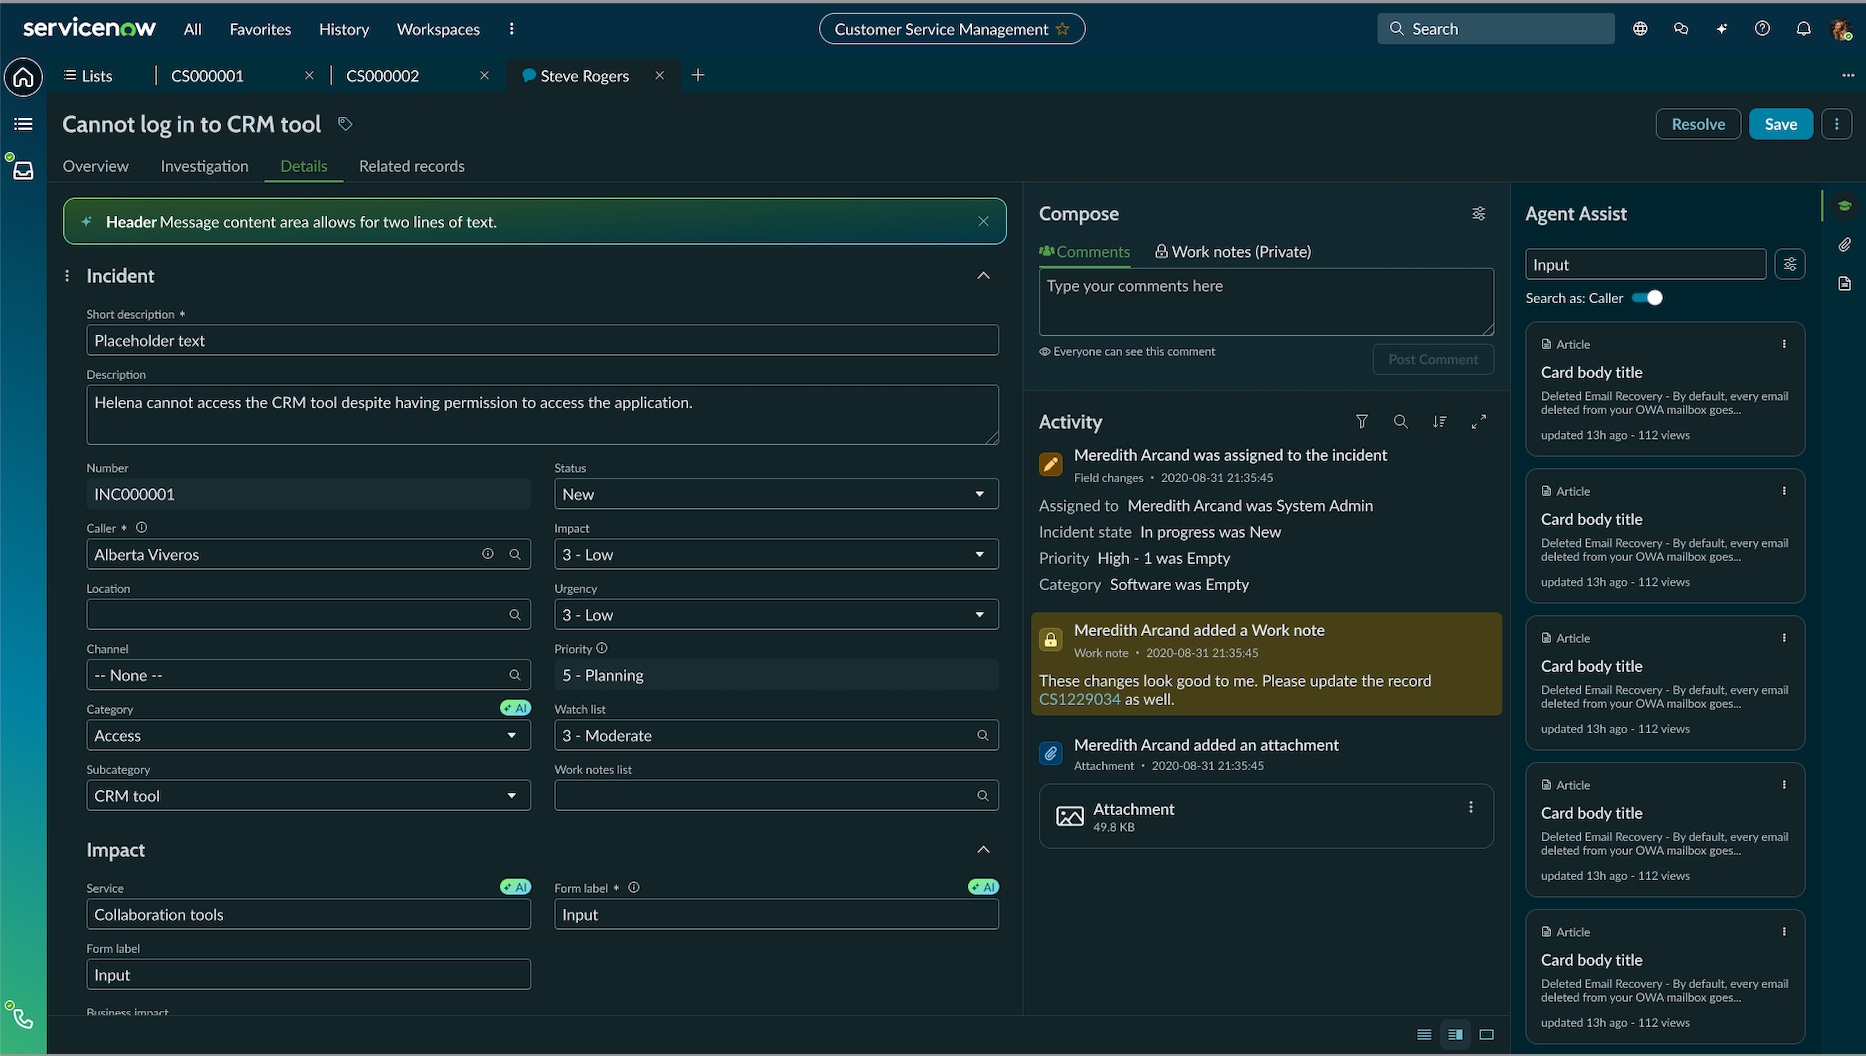Click the Short description field
This screenshot has width=1866, height=1056.
tap(542, 340)
